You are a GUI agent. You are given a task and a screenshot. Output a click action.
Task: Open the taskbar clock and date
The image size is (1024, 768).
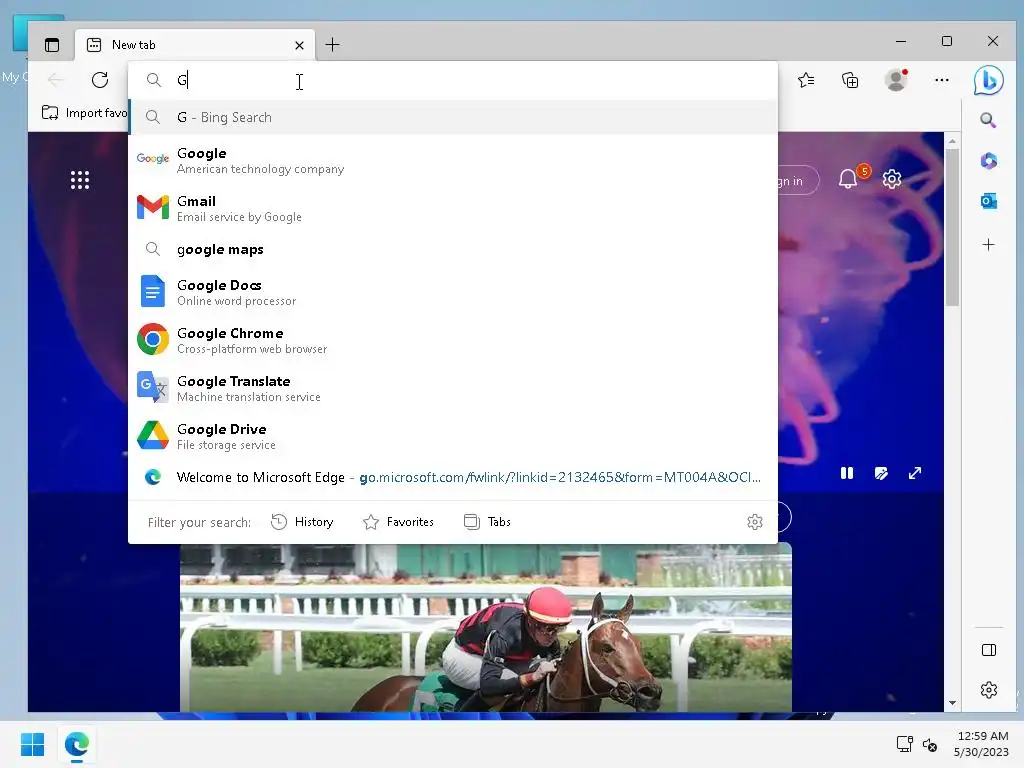[x=981, y=744]
